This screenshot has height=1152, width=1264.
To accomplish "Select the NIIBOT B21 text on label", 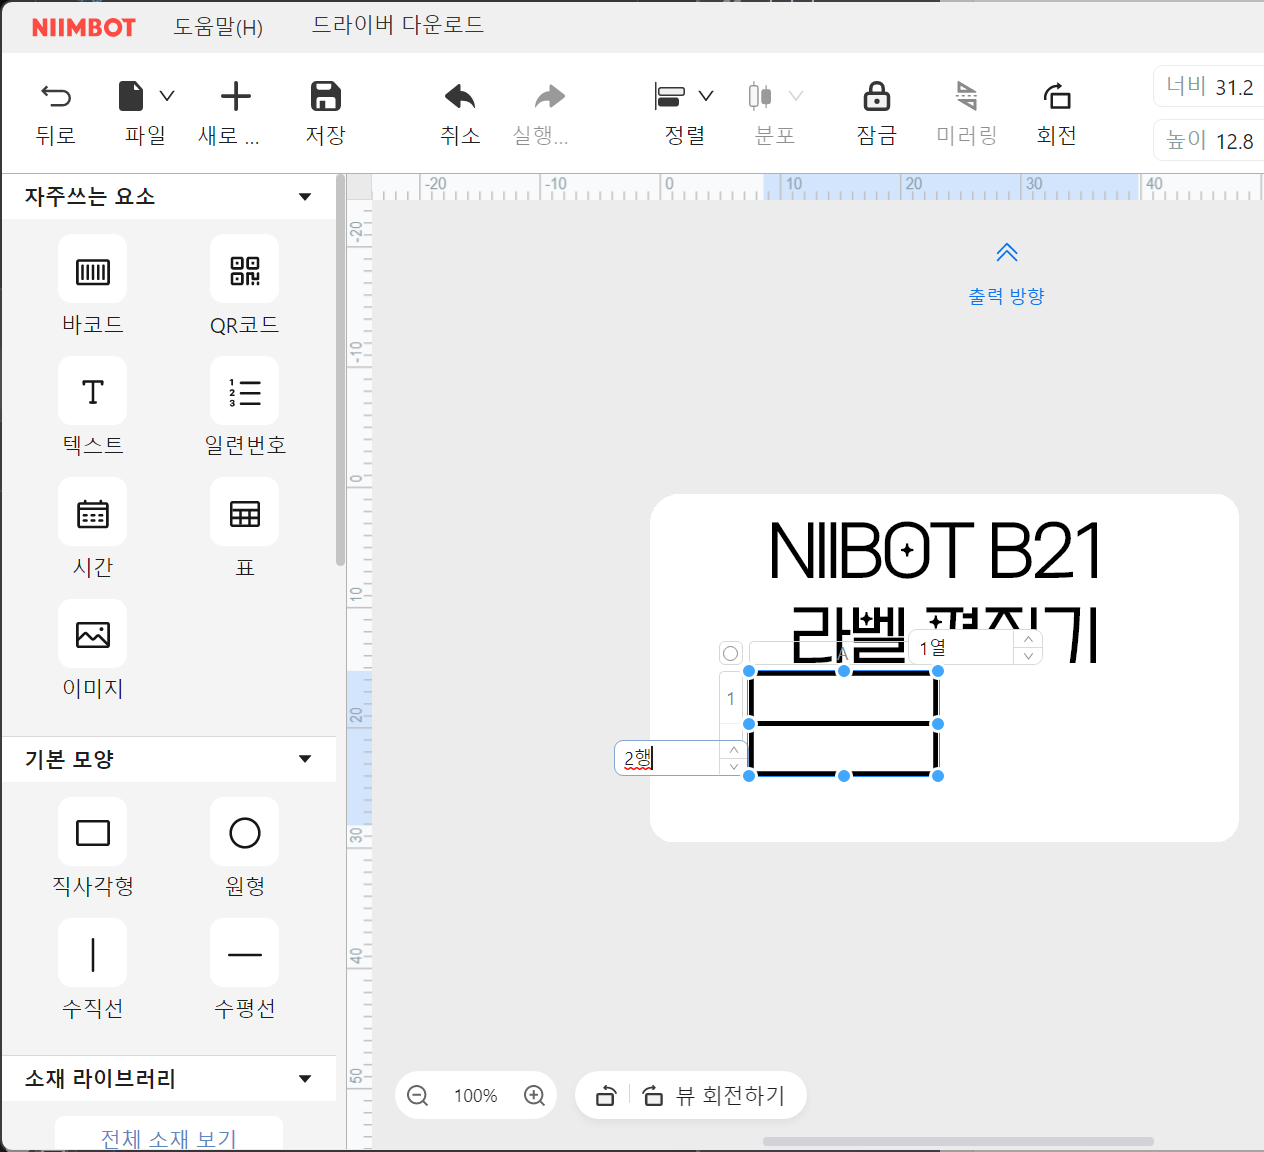I will [935, 551].
